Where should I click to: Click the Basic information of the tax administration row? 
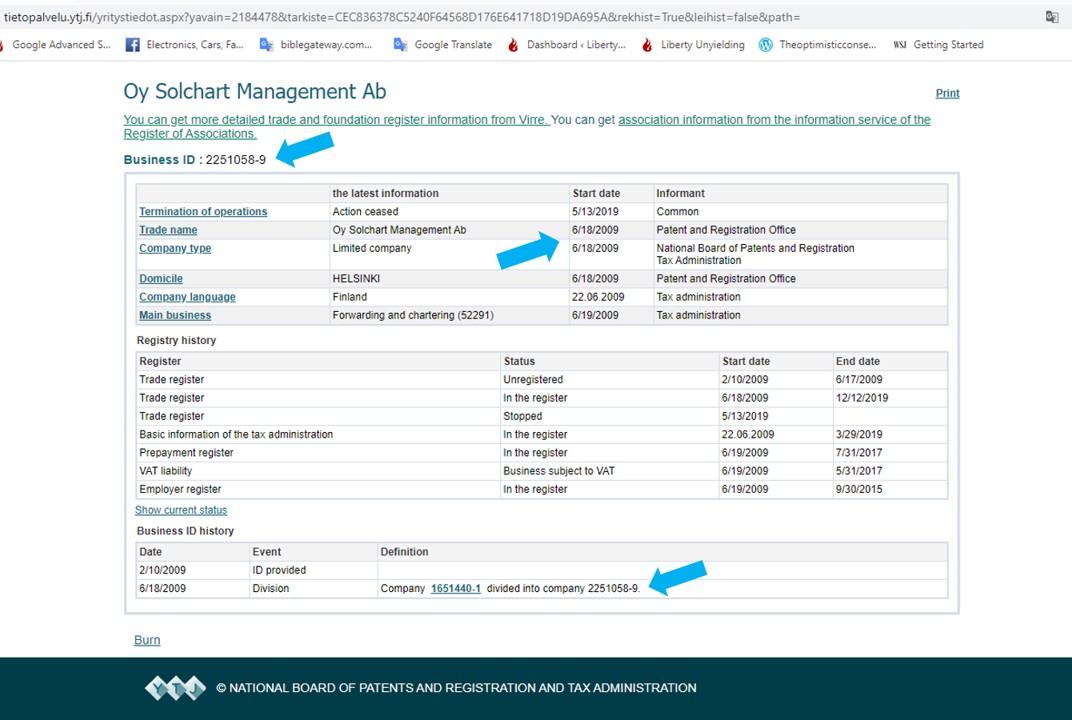[x=541, y=434]
